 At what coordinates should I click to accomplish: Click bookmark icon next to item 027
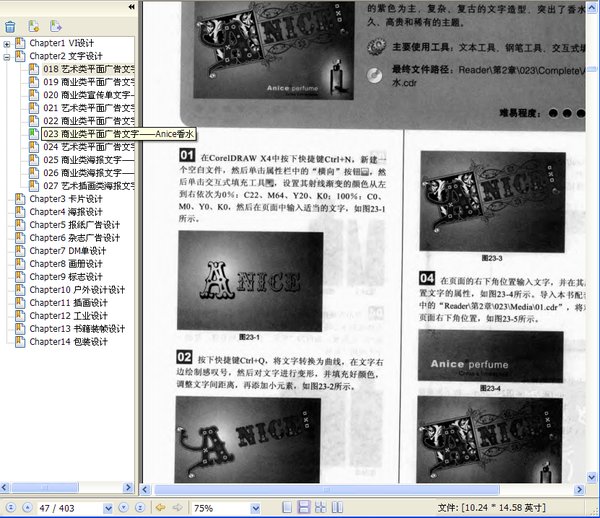point(34,186)
